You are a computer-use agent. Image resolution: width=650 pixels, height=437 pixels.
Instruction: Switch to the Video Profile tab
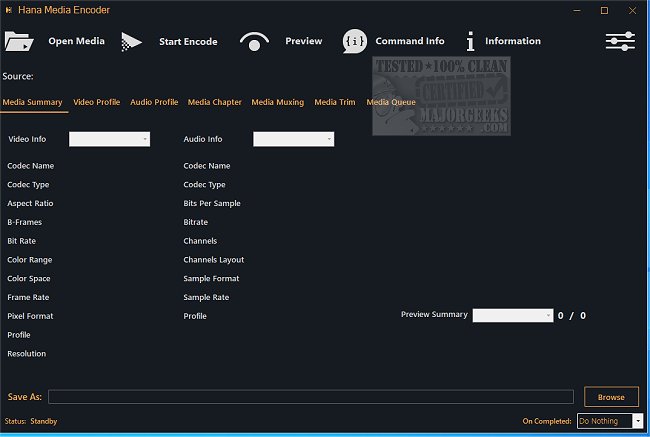click(97, 102)
